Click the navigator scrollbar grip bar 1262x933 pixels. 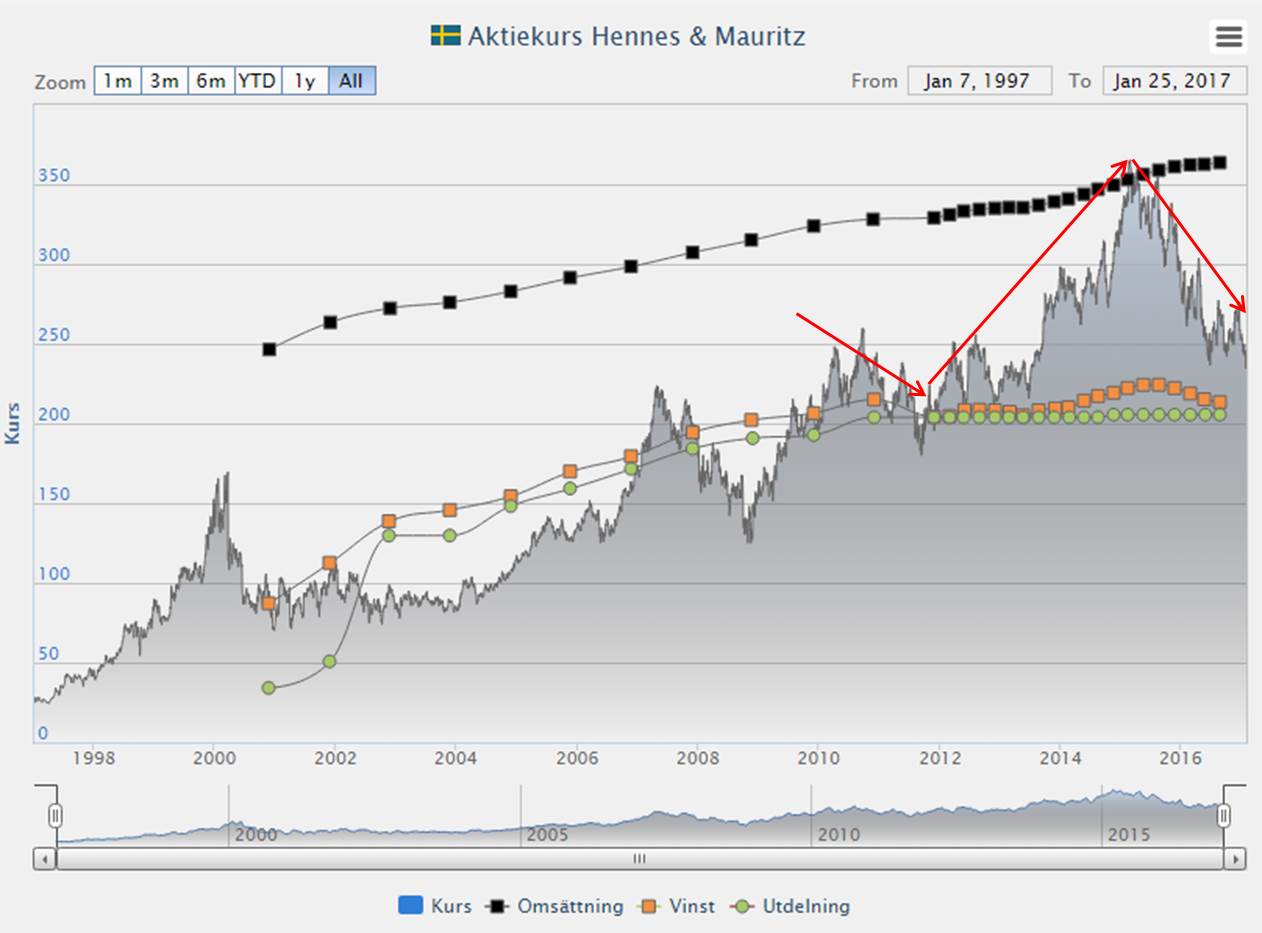pyautogui.click(x=640, y=859)
